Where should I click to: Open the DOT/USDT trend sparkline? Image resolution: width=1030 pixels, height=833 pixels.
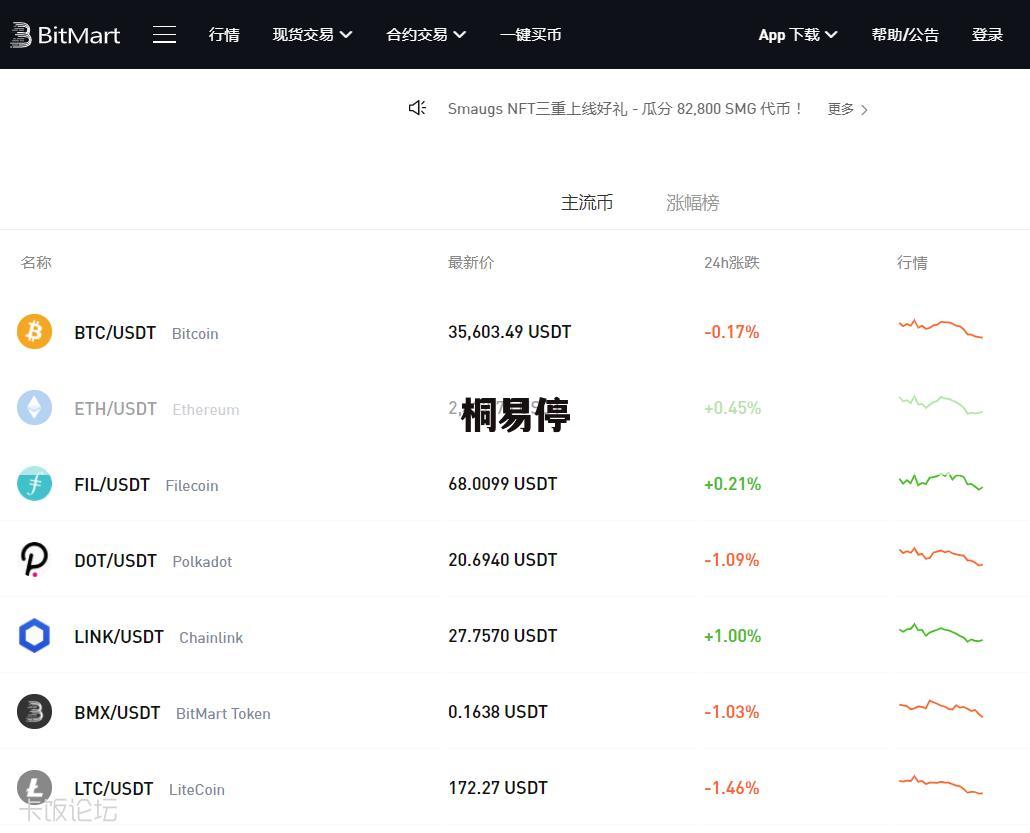click(x=940, y=556)
